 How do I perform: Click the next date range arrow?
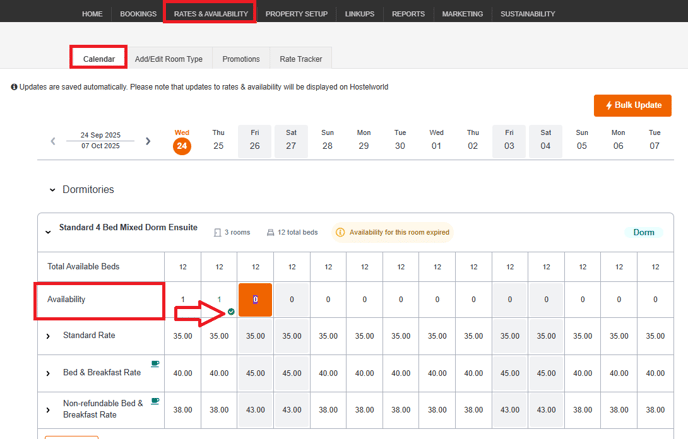coord(148,141)
